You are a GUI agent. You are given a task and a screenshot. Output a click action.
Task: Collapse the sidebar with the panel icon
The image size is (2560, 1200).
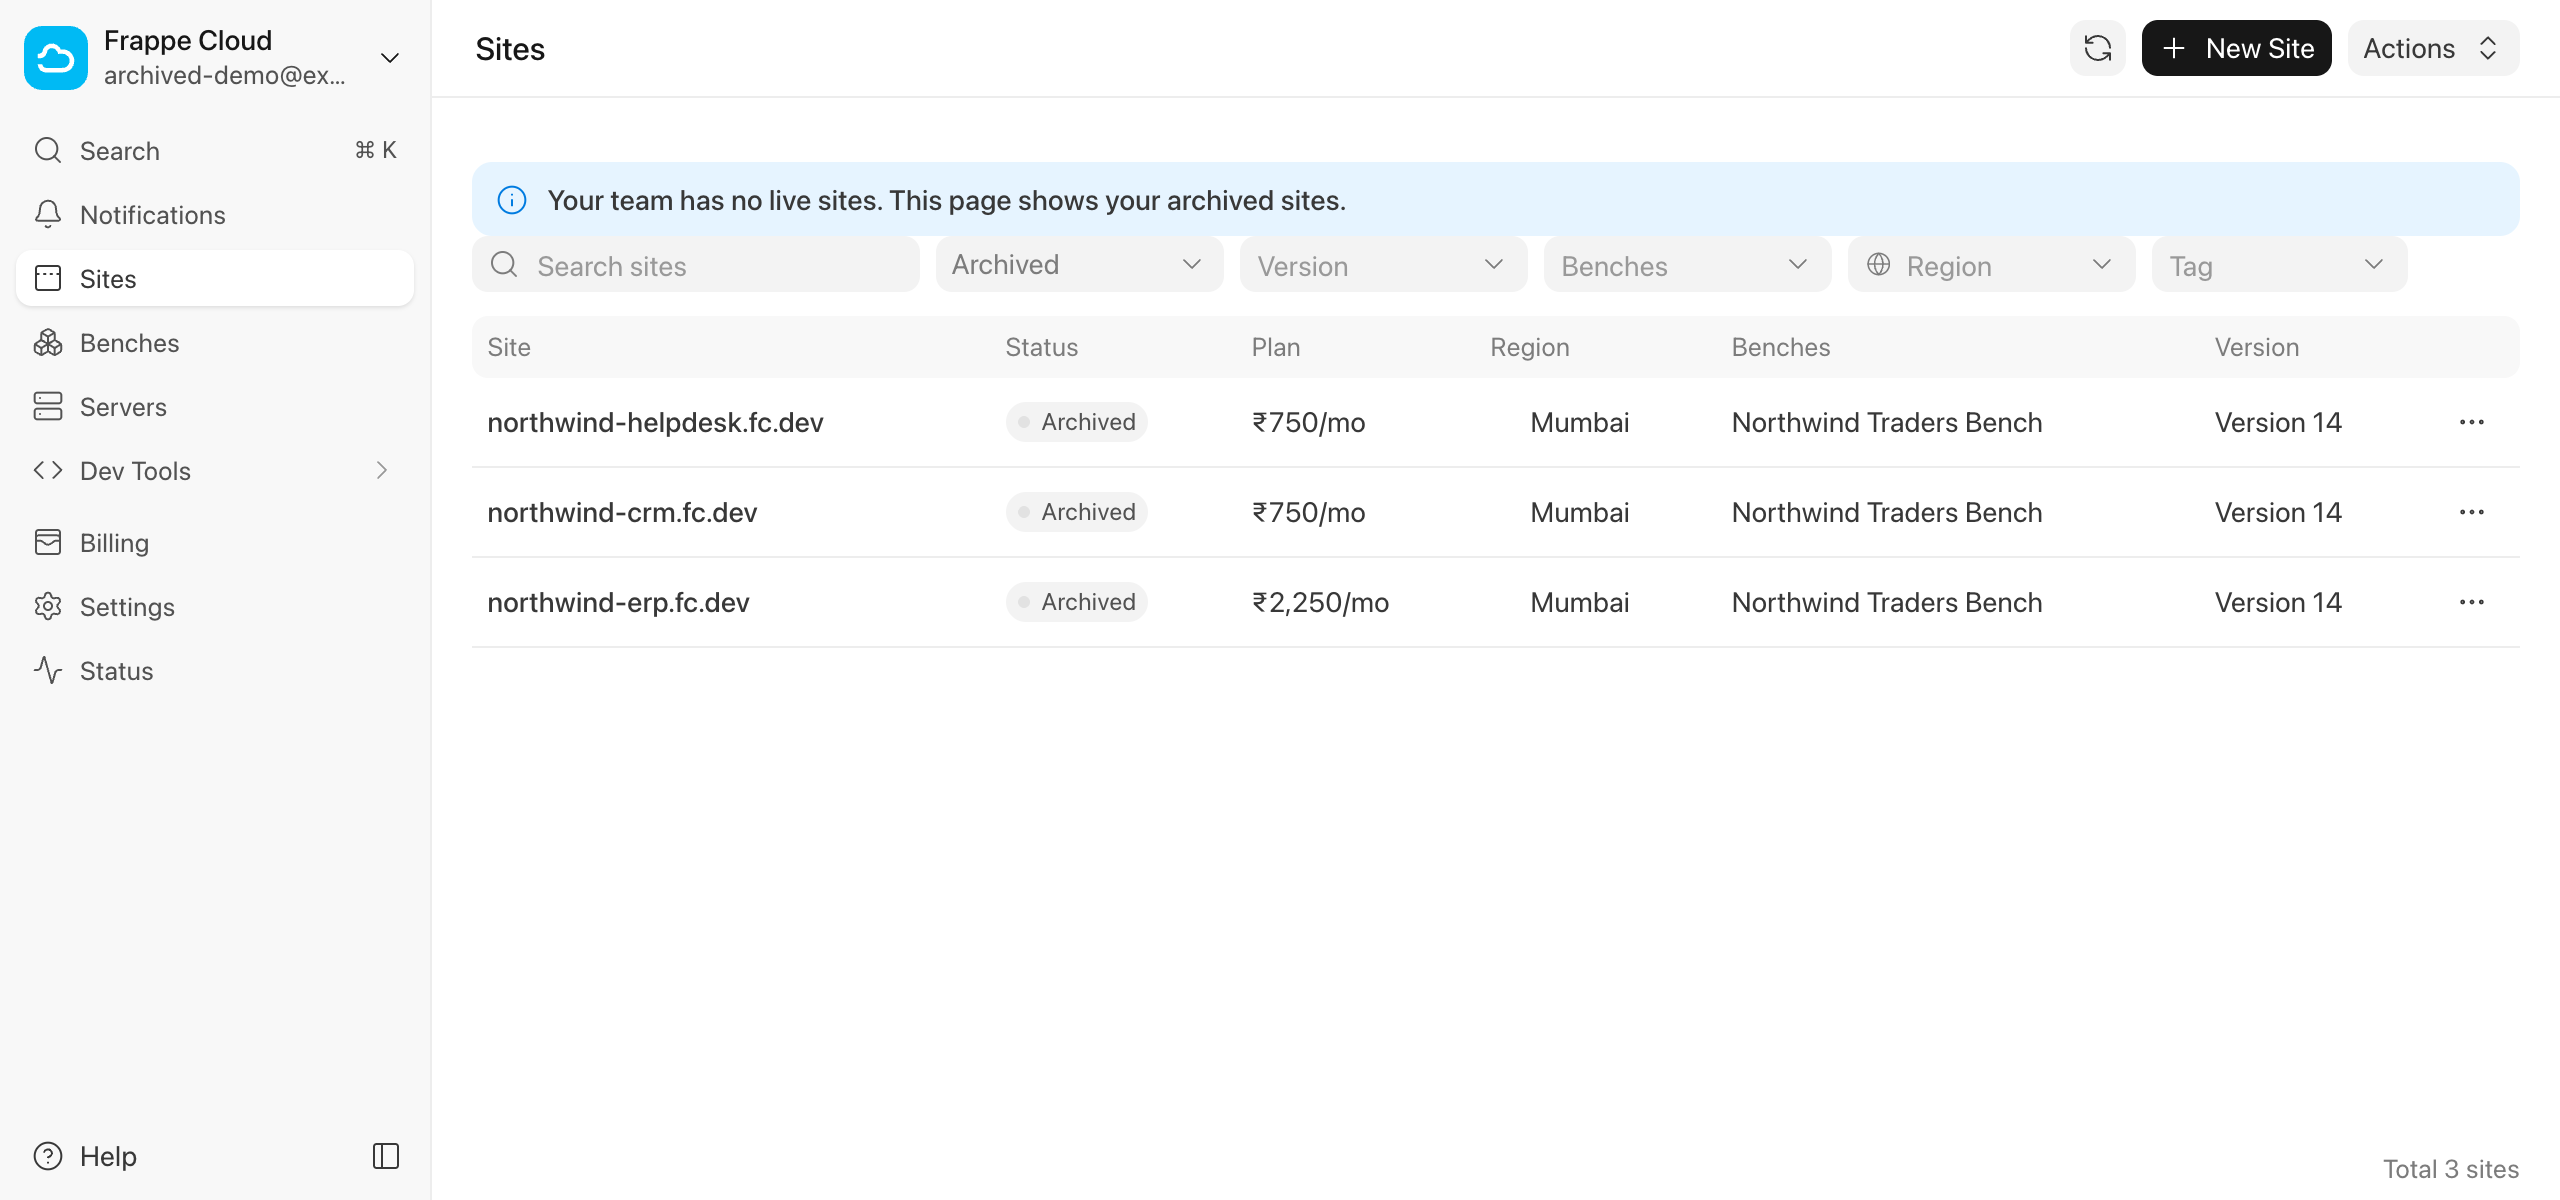coord(386,1156)
